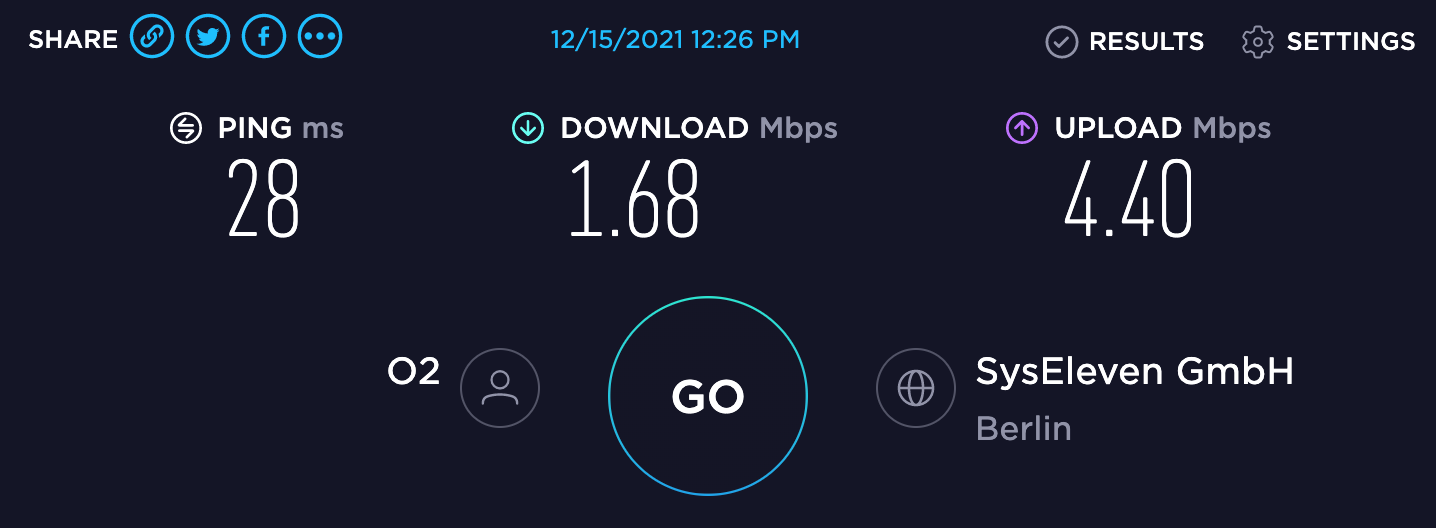
Task: Open more share options ellipsis icon
Action: 320,38
